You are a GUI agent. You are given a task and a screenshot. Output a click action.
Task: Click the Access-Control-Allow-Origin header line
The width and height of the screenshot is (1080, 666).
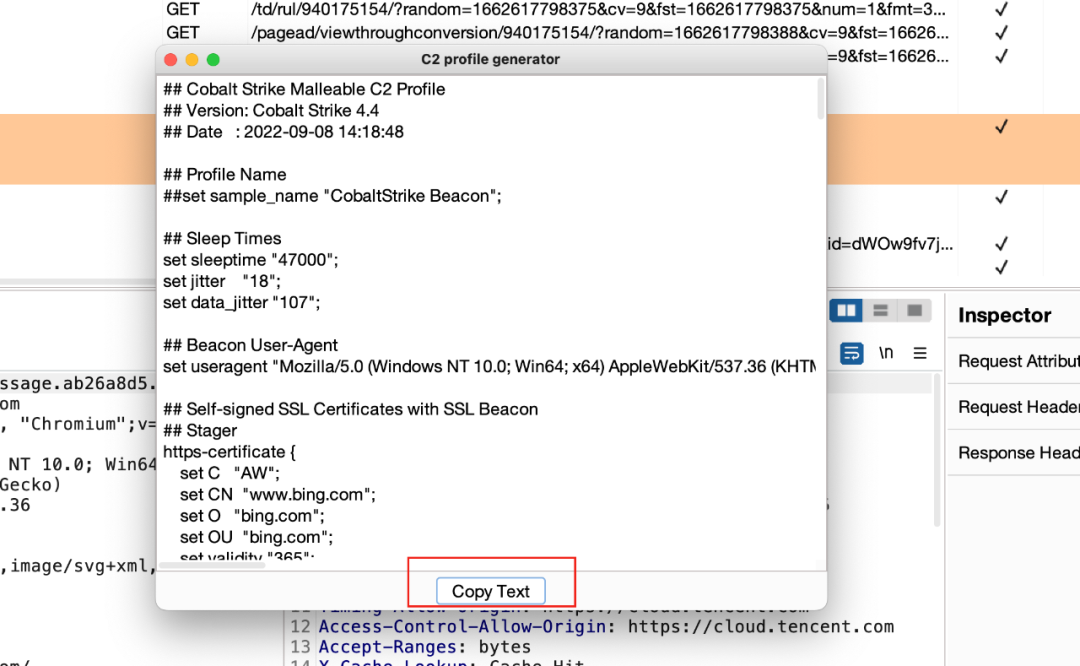pyautogui.click(x=606, y=627)
